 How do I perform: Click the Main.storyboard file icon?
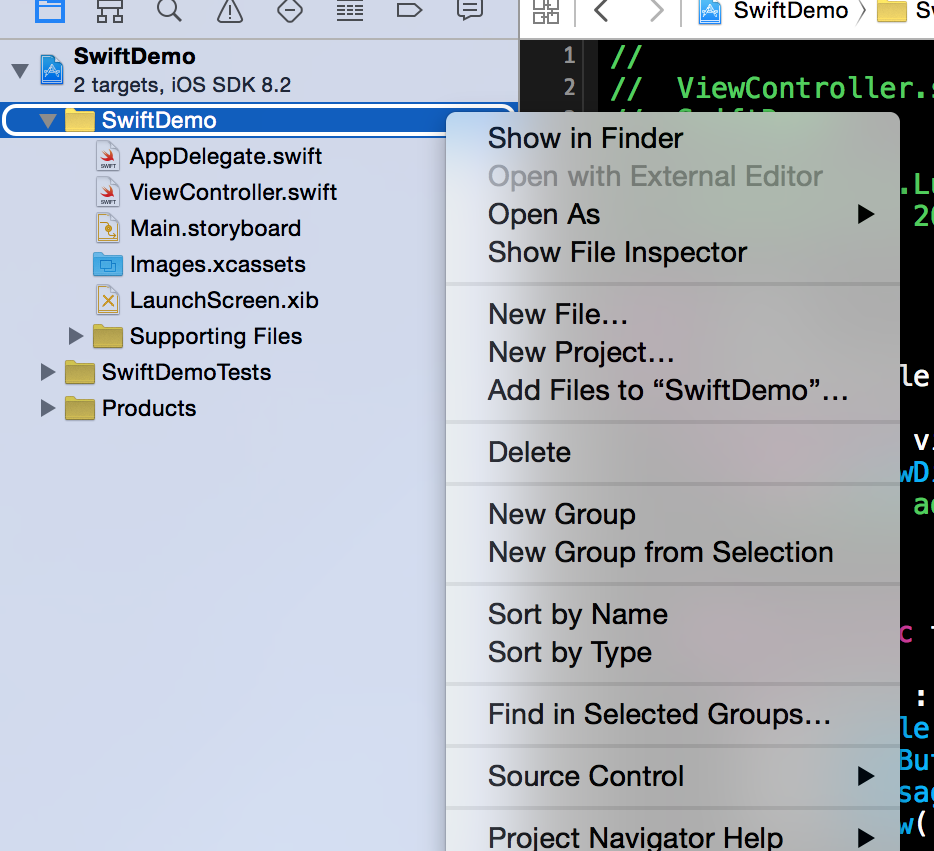[108, 229]
